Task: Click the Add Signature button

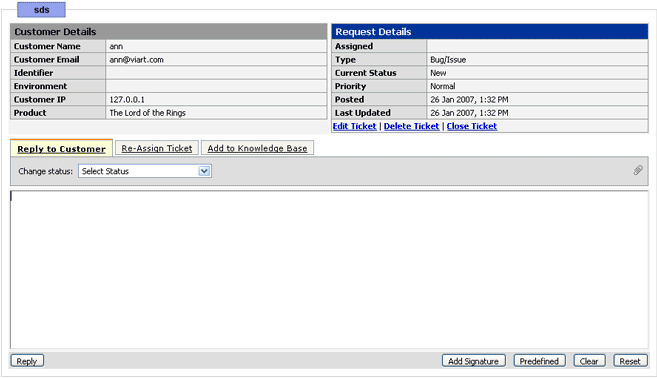Action: [x=473, y=361]
